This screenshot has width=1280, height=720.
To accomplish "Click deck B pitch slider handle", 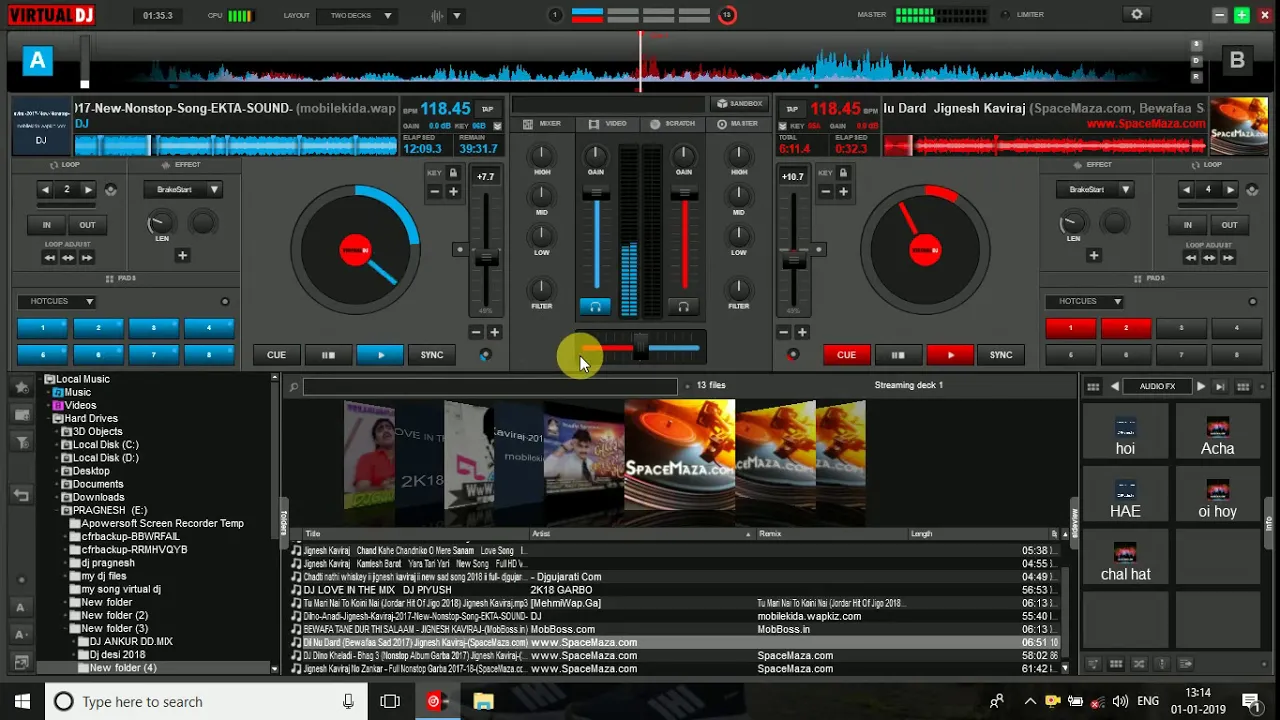I will (793, 259).
